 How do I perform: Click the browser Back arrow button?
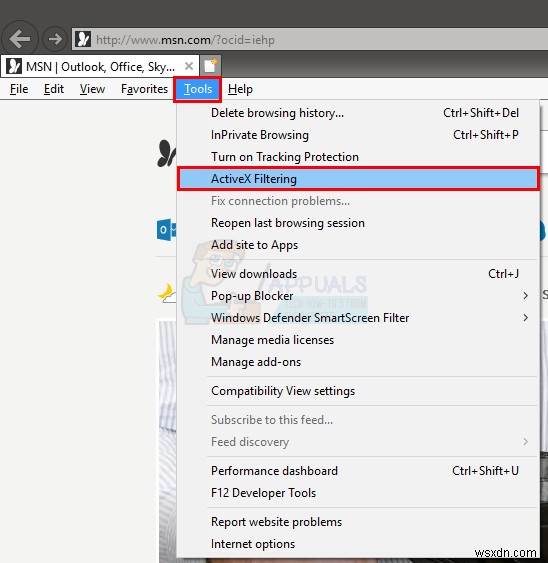pos(20,39)
